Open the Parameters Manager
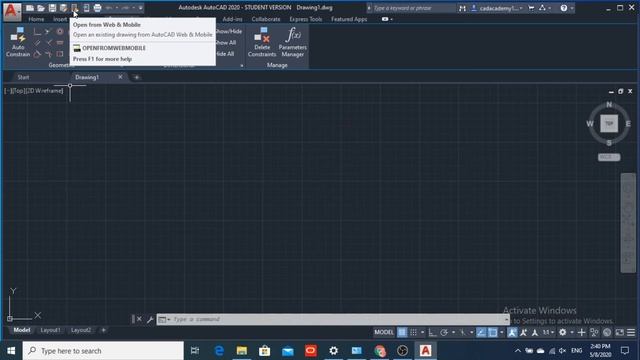The image size is (640, 360). (293, 42)
